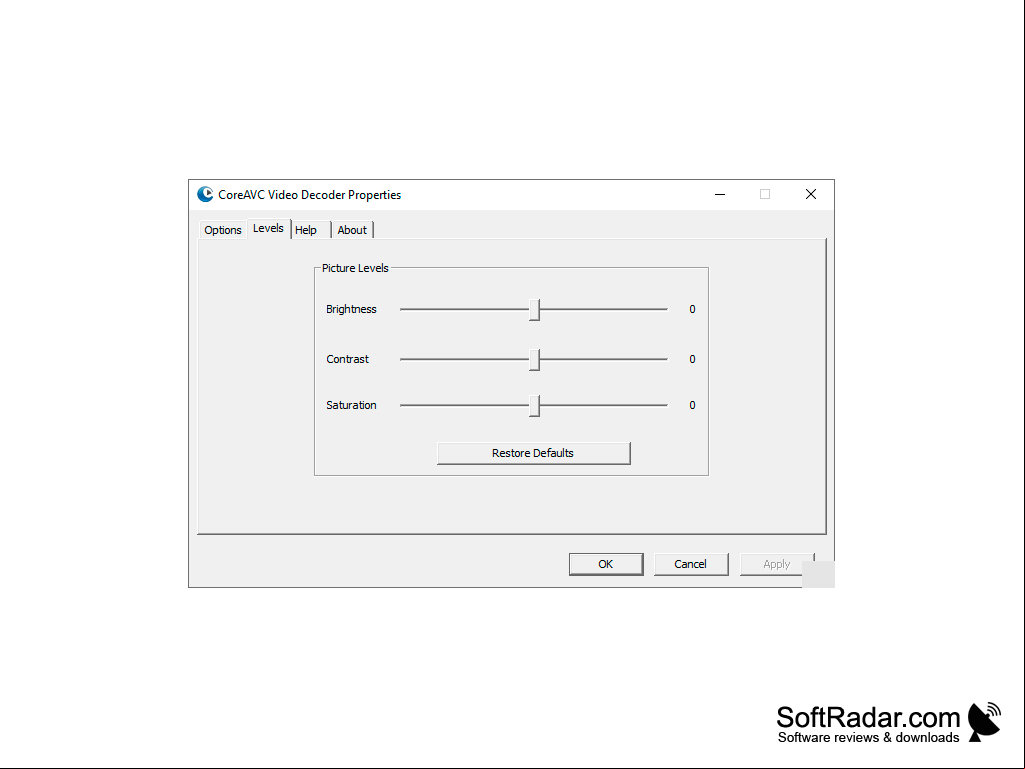This screenshot has height=769, width=1025.
Task: Select the Levels tab
Action: (x=269, y=228)
